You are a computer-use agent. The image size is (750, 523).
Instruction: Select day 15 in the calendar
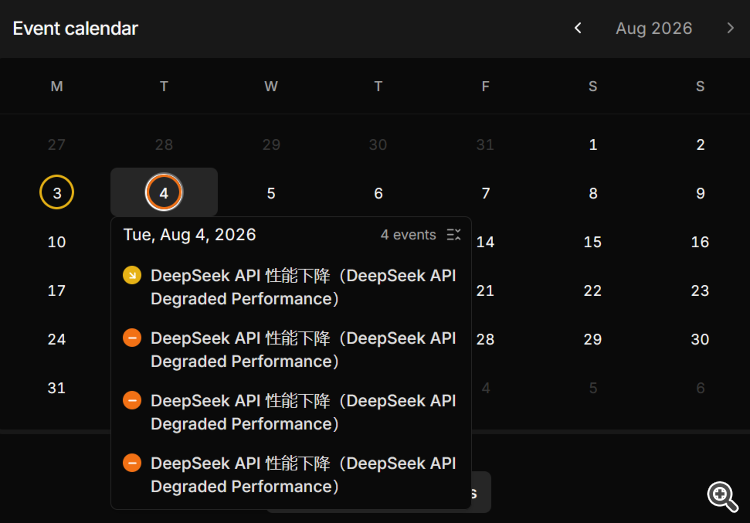(x=593, y=242)
